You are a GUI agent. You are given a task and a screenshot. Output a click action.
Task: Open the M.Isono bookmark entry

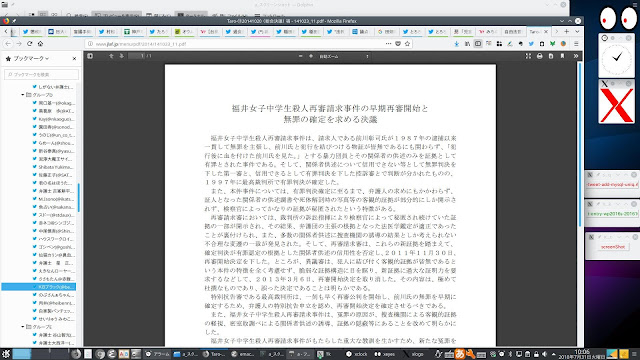[53, 199]
